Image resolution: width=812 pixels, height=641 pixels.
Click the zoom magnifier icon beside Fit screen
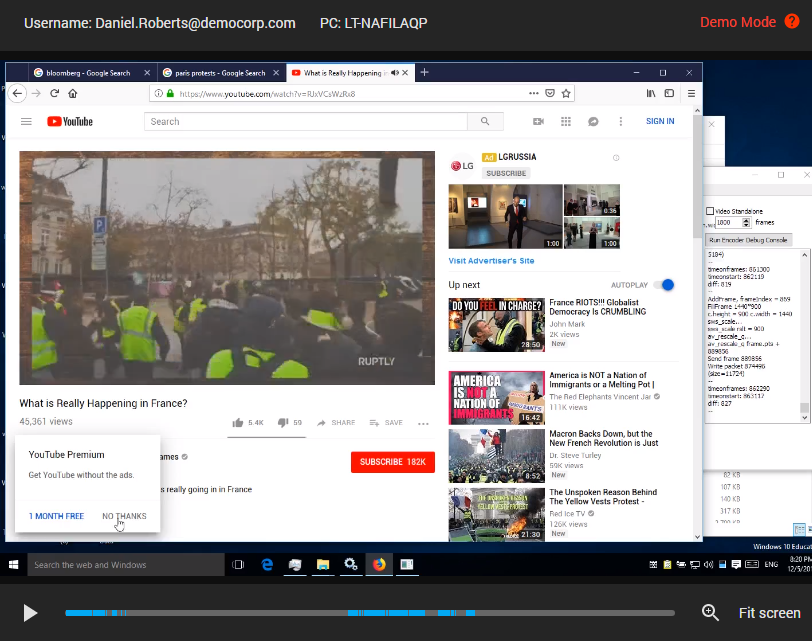tap(710, 613)
